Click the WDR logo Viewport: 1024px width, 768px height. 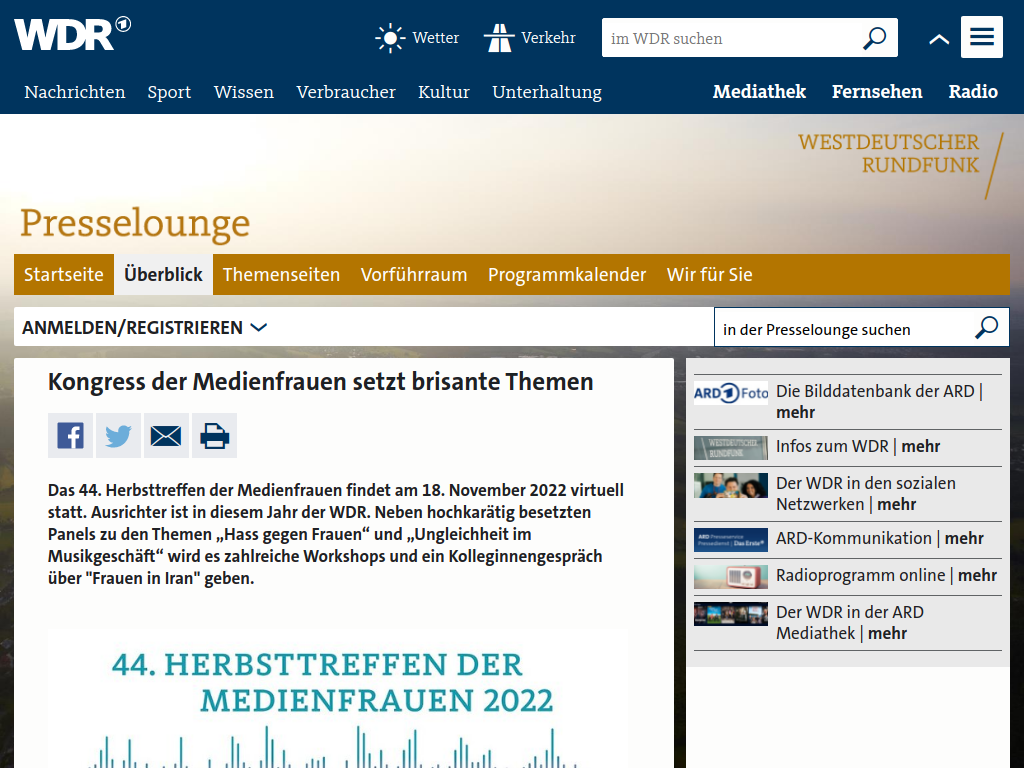coord(72,34)
